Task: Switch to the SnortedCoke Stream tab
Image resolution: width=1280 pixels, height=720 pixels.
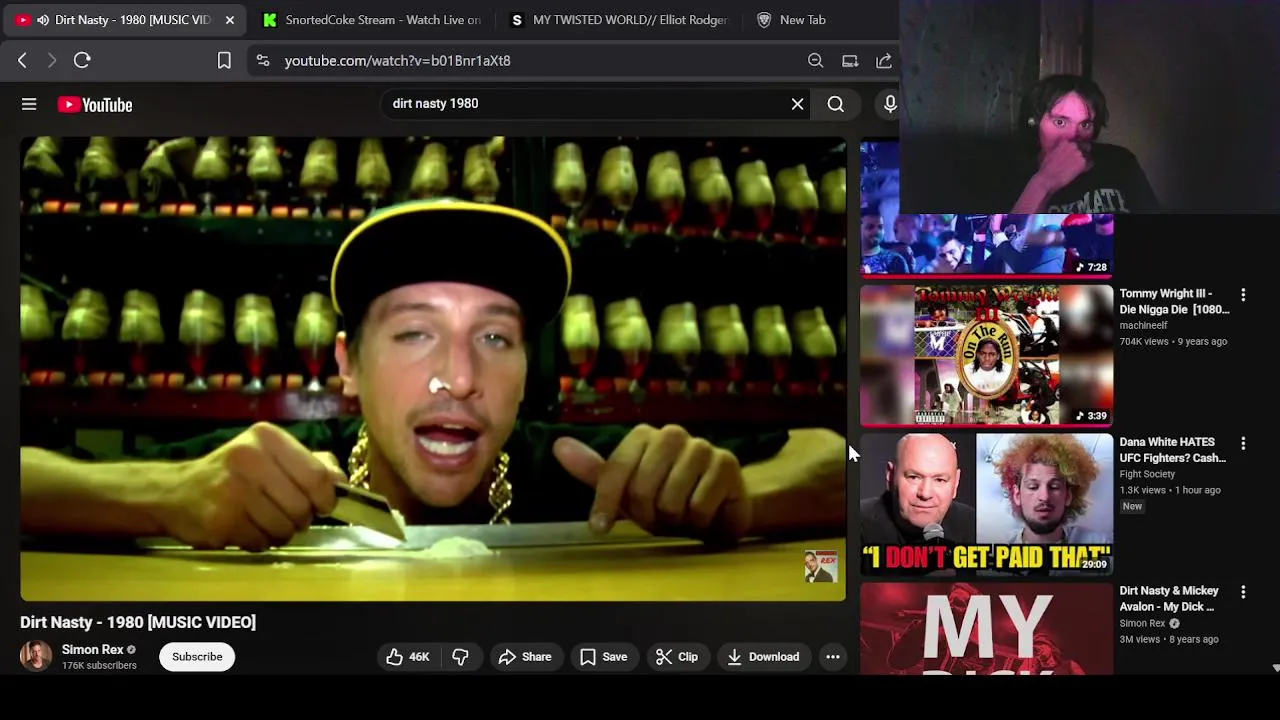Action: (372, 20)
